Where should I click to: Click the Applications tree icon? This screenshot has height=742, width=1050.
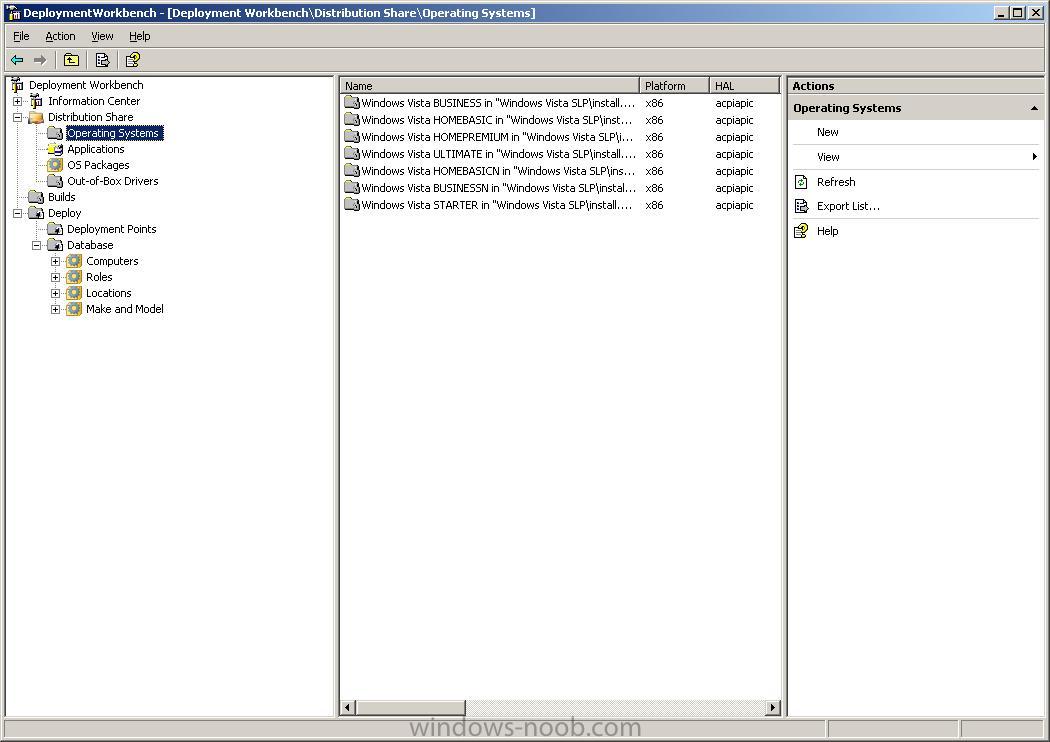pos(55,149)
